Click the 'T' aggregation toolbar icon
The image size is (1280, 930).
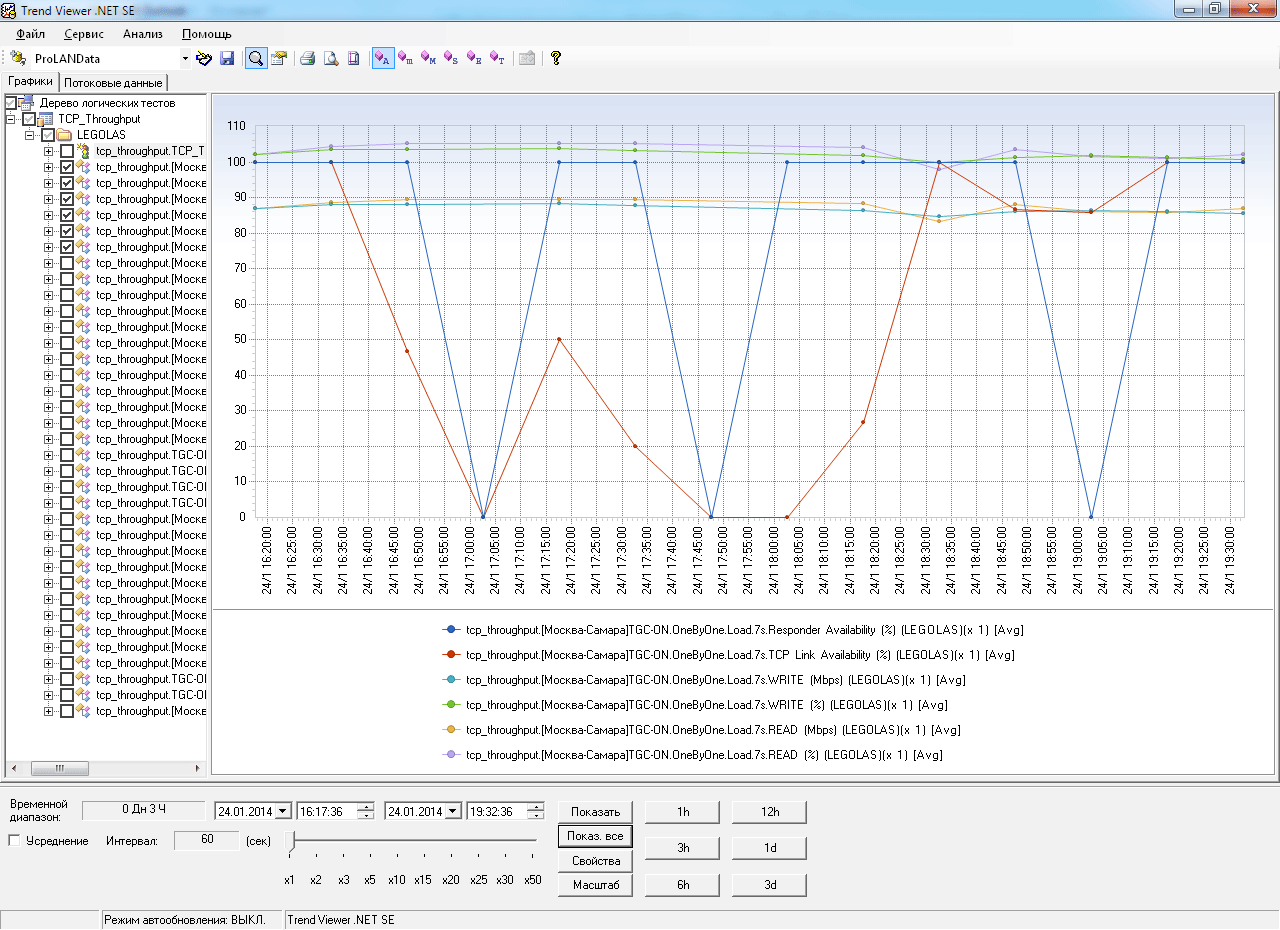pos(496,59)
